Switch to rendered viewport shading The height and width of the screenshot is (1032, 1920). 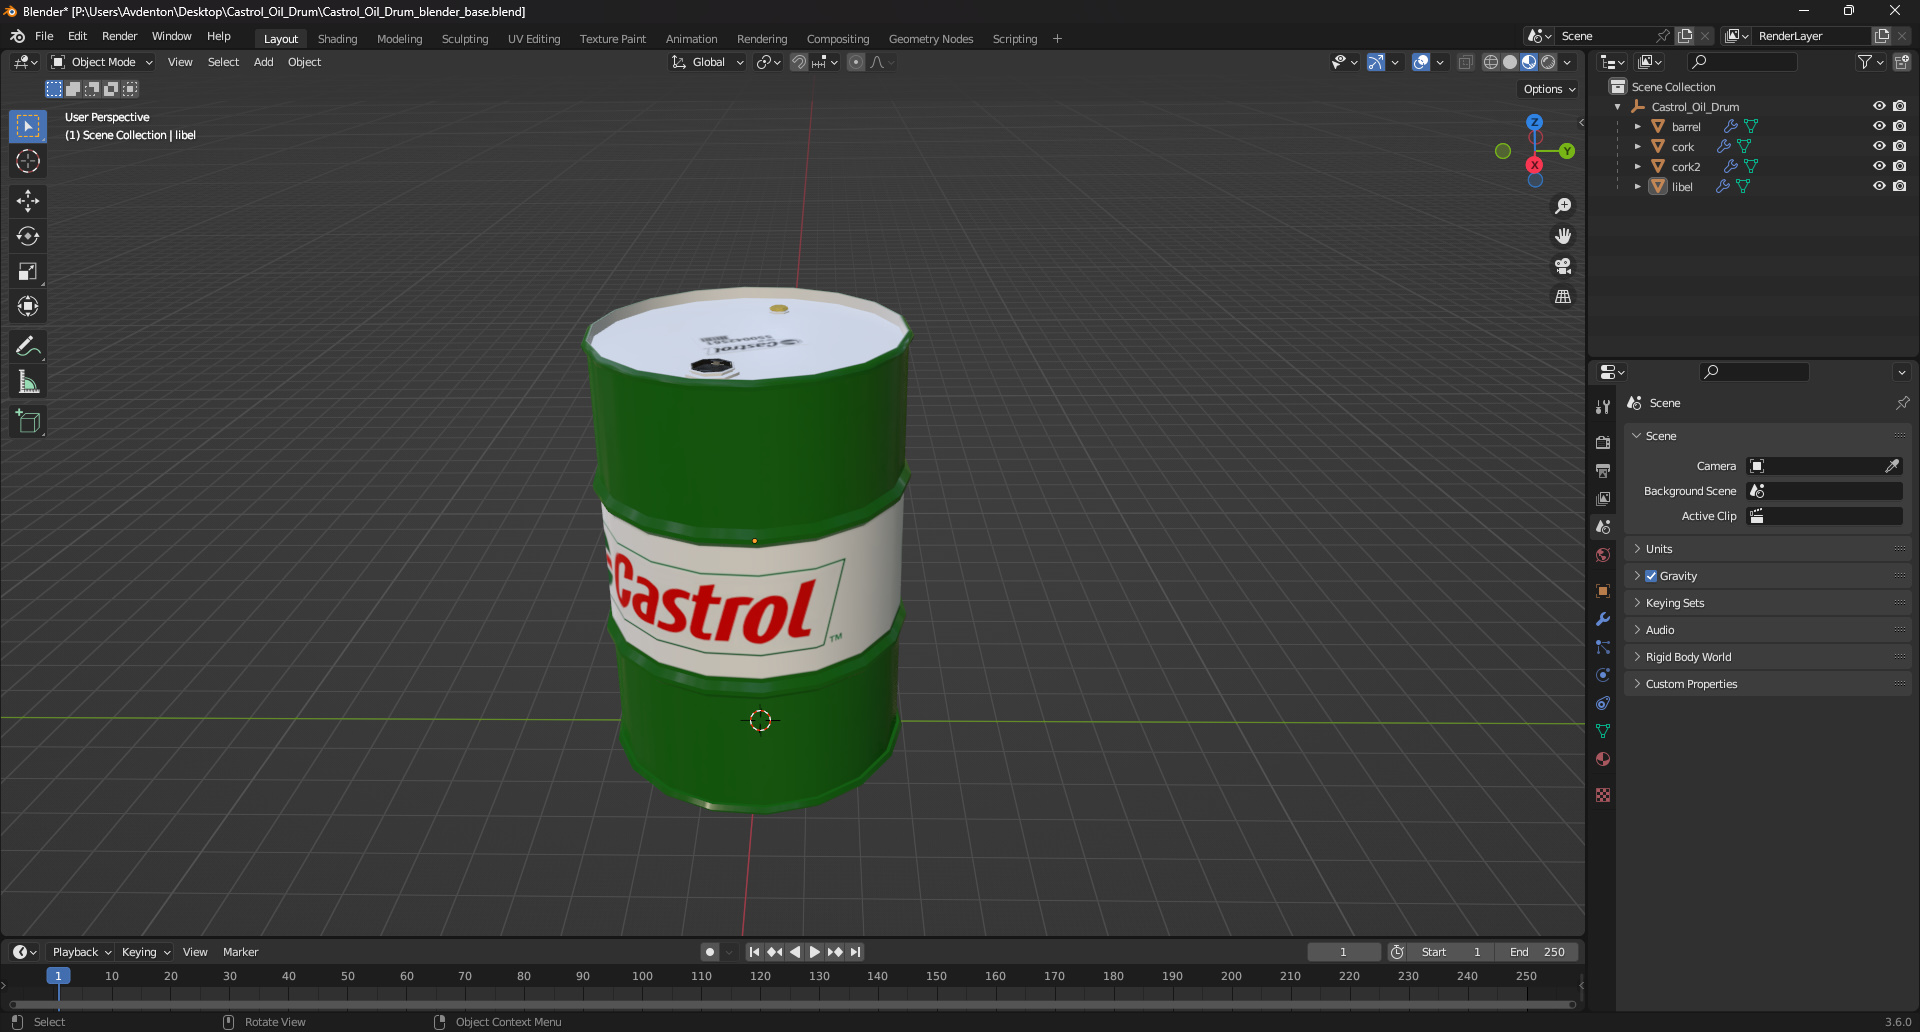(1548, 62)
